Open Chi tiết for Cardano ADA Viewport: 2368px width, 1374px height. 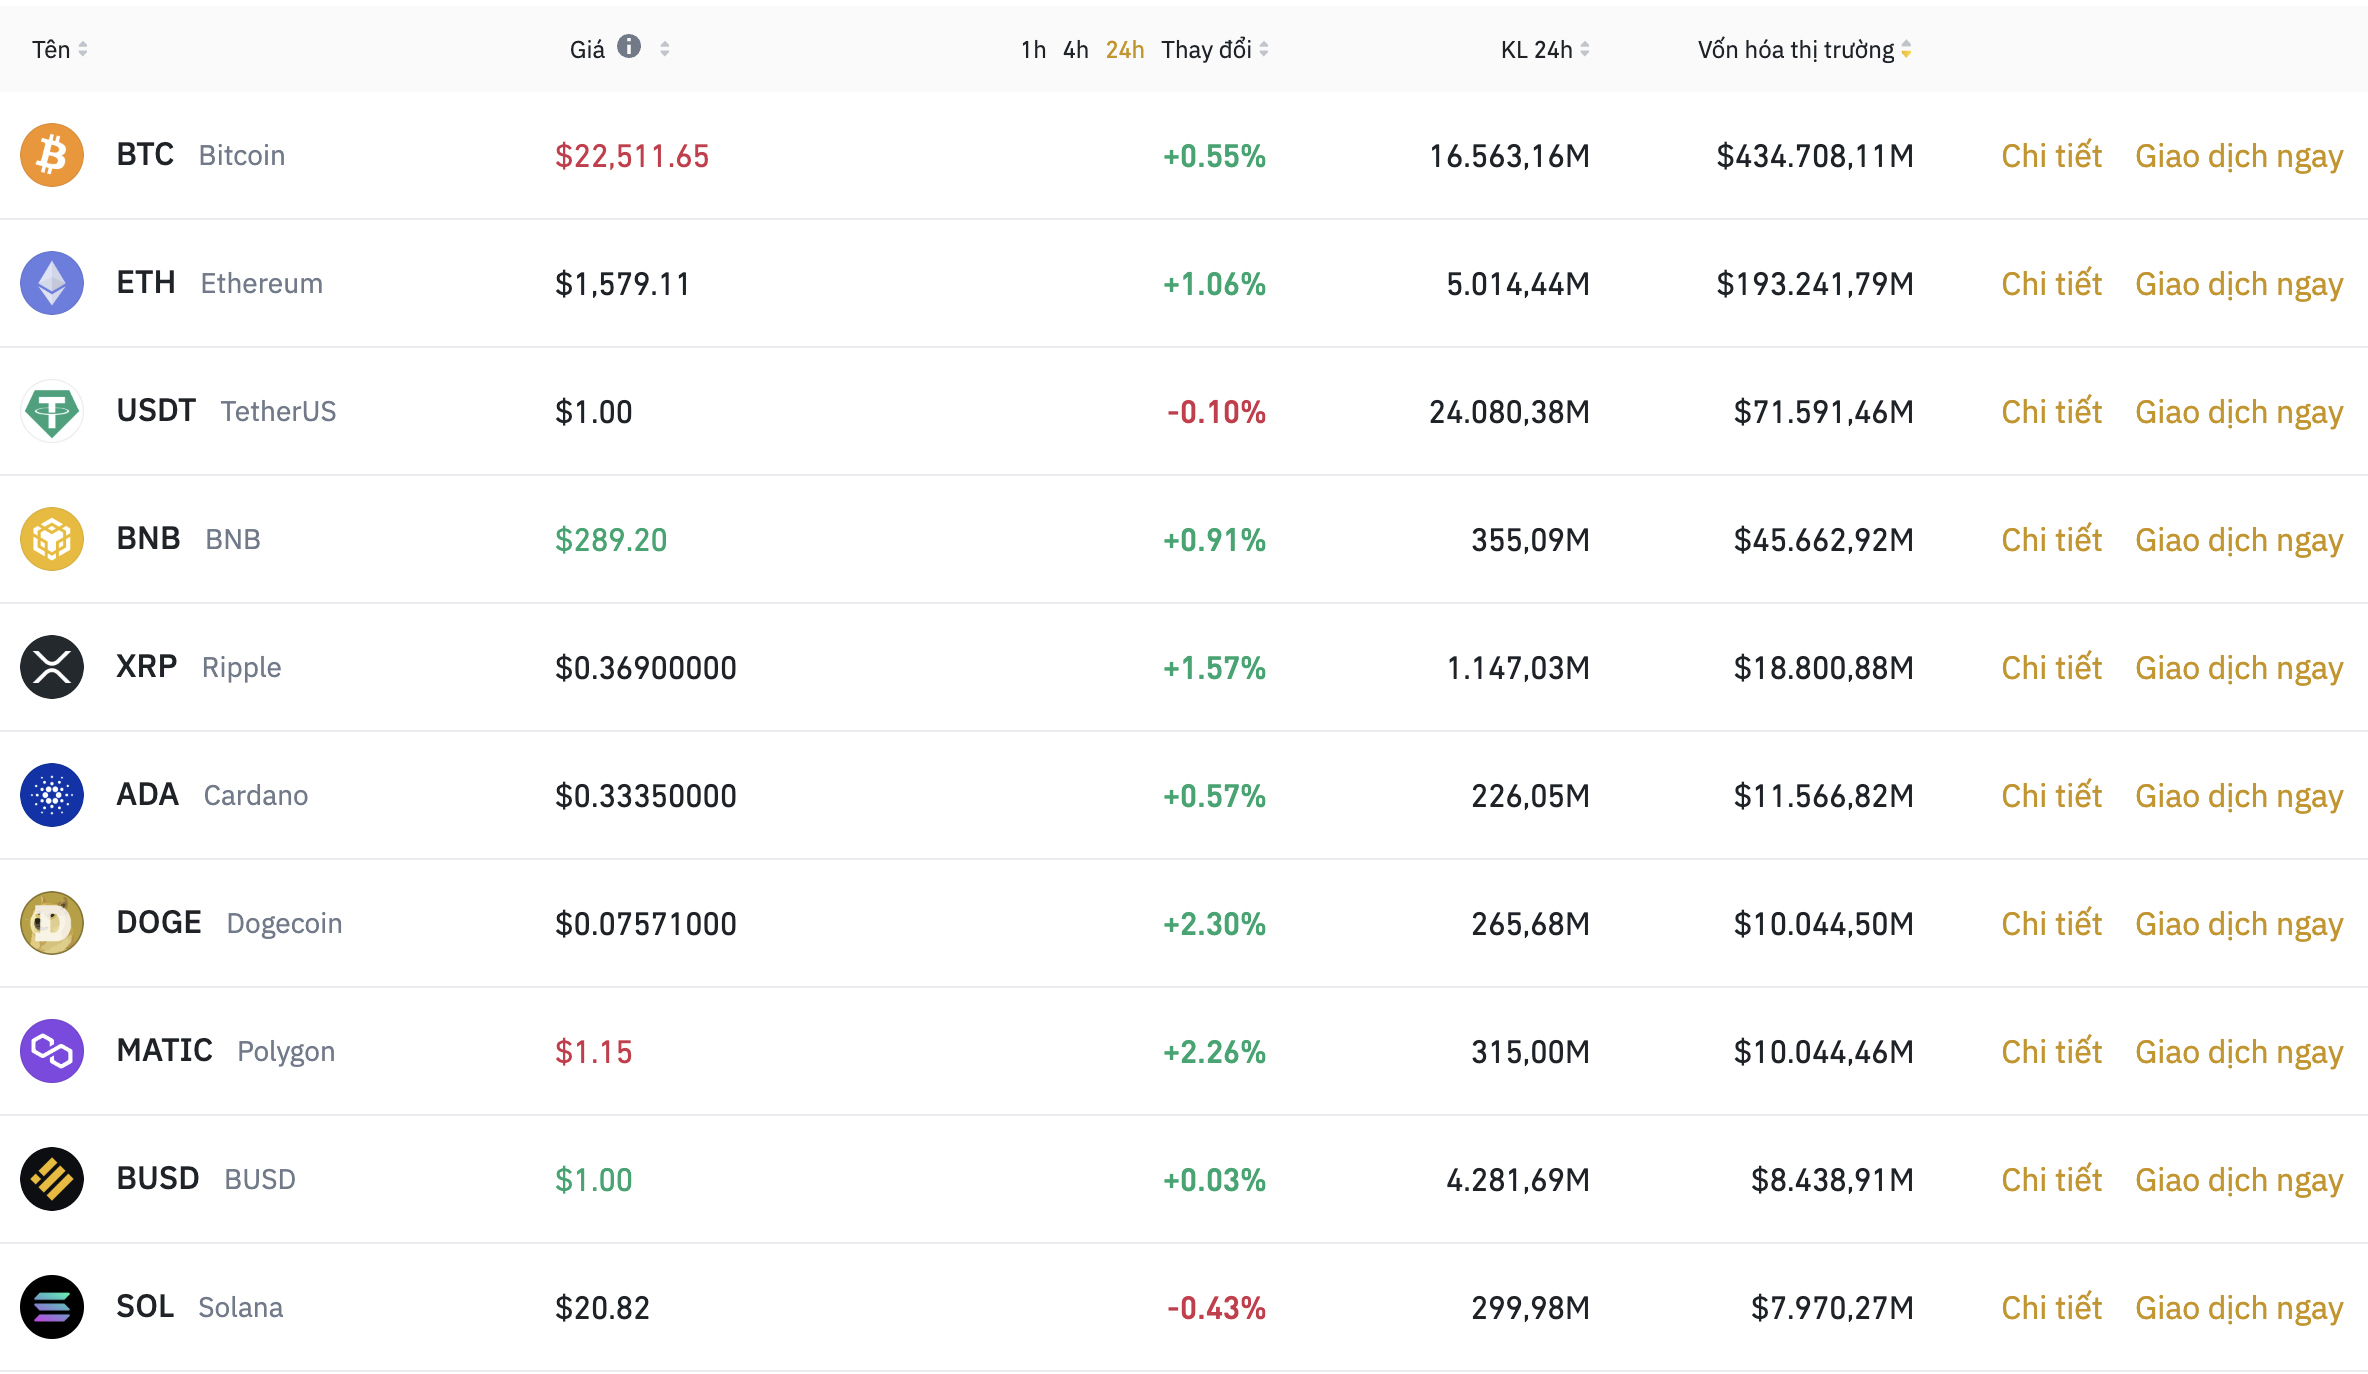pyautogui.click(x=2052, y=796)
